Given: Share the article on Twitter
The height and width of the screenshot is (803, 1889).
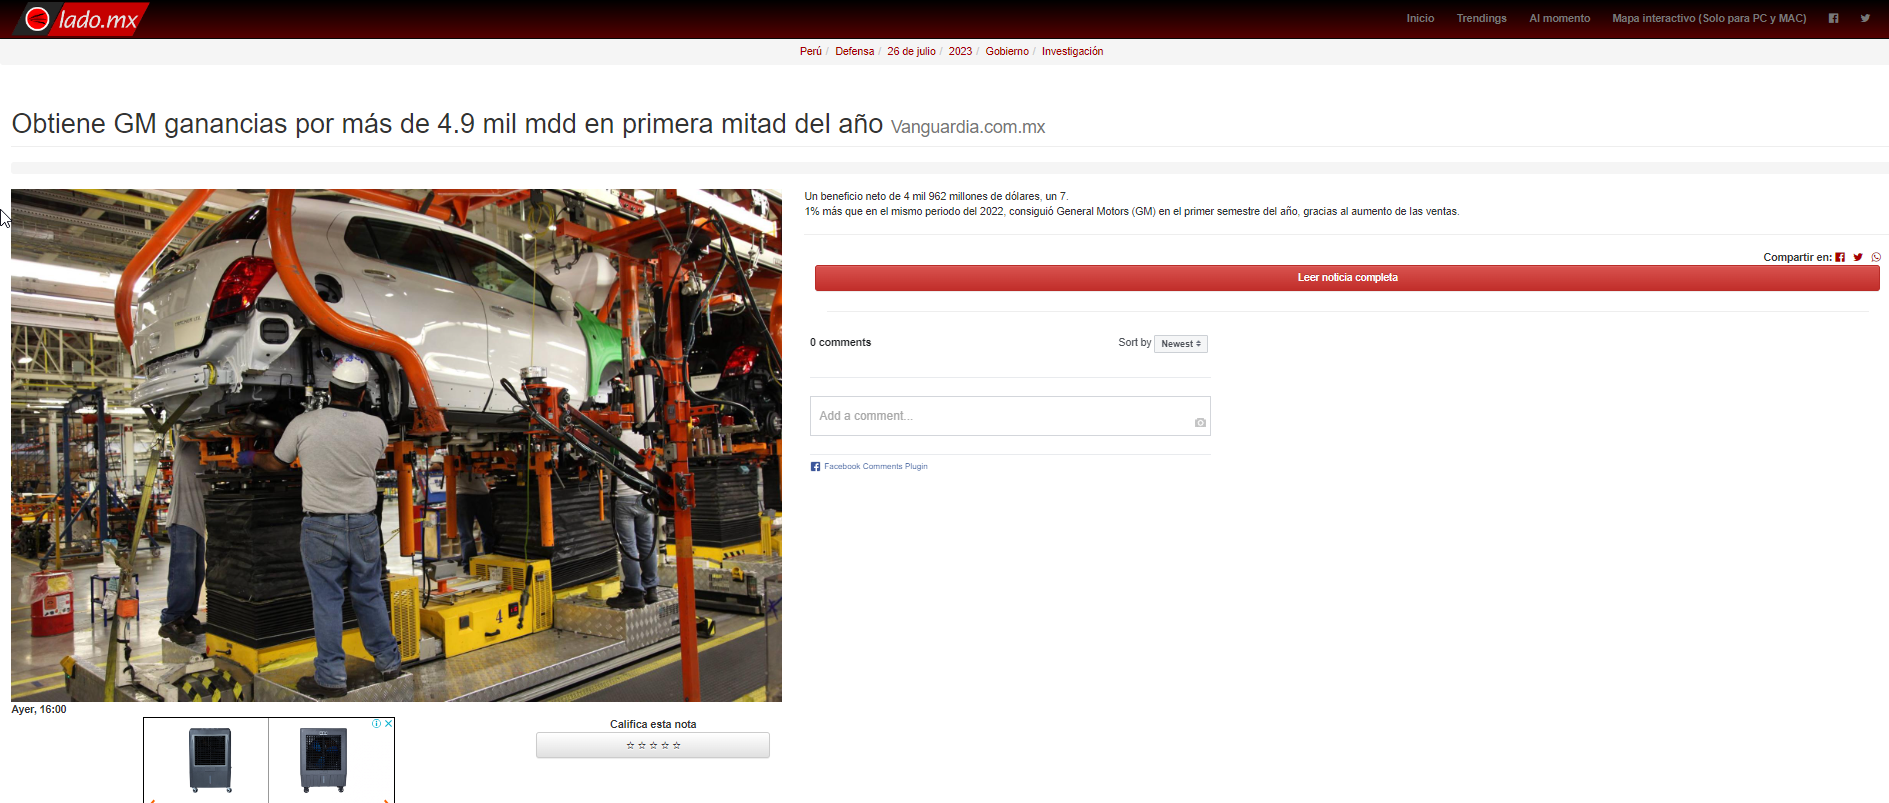Looking at the screenshot, I should 1858,257.
